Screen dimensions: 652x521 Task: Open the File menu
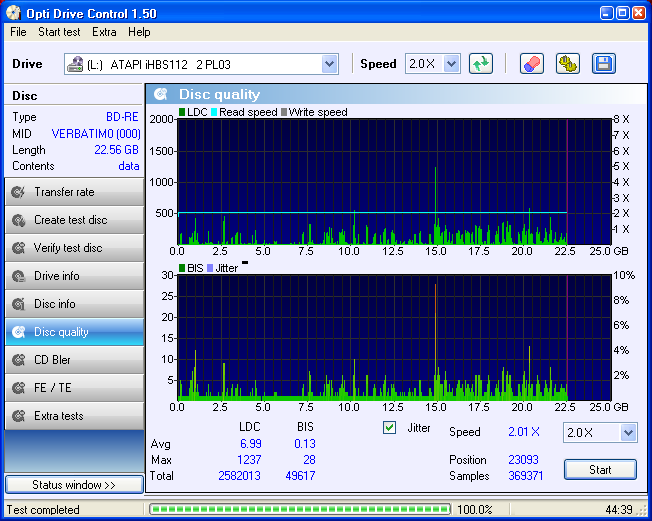pyautogui.click(x=18, y=32)
